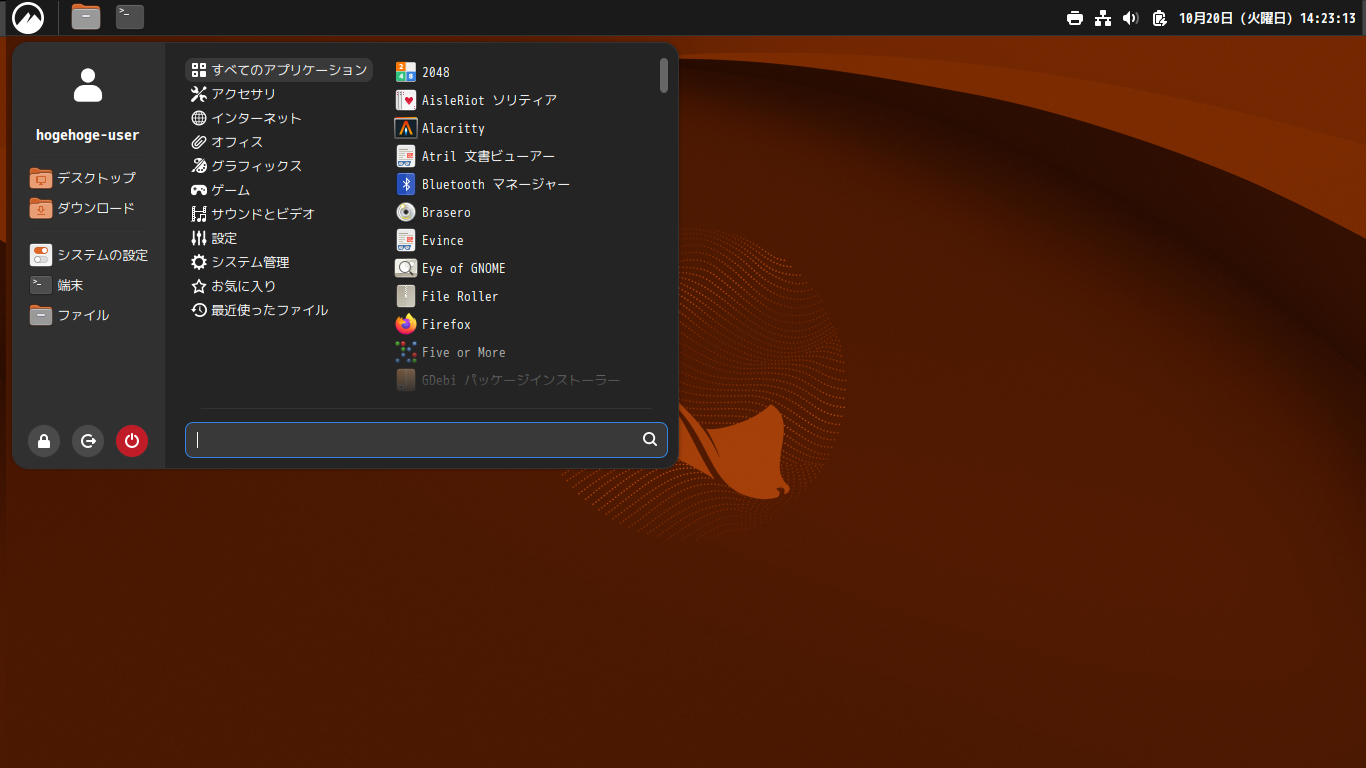The height and width of the screenshot is (768, 1366).
Task: Click the lock screen button
Action: click(x=44, y=441)
